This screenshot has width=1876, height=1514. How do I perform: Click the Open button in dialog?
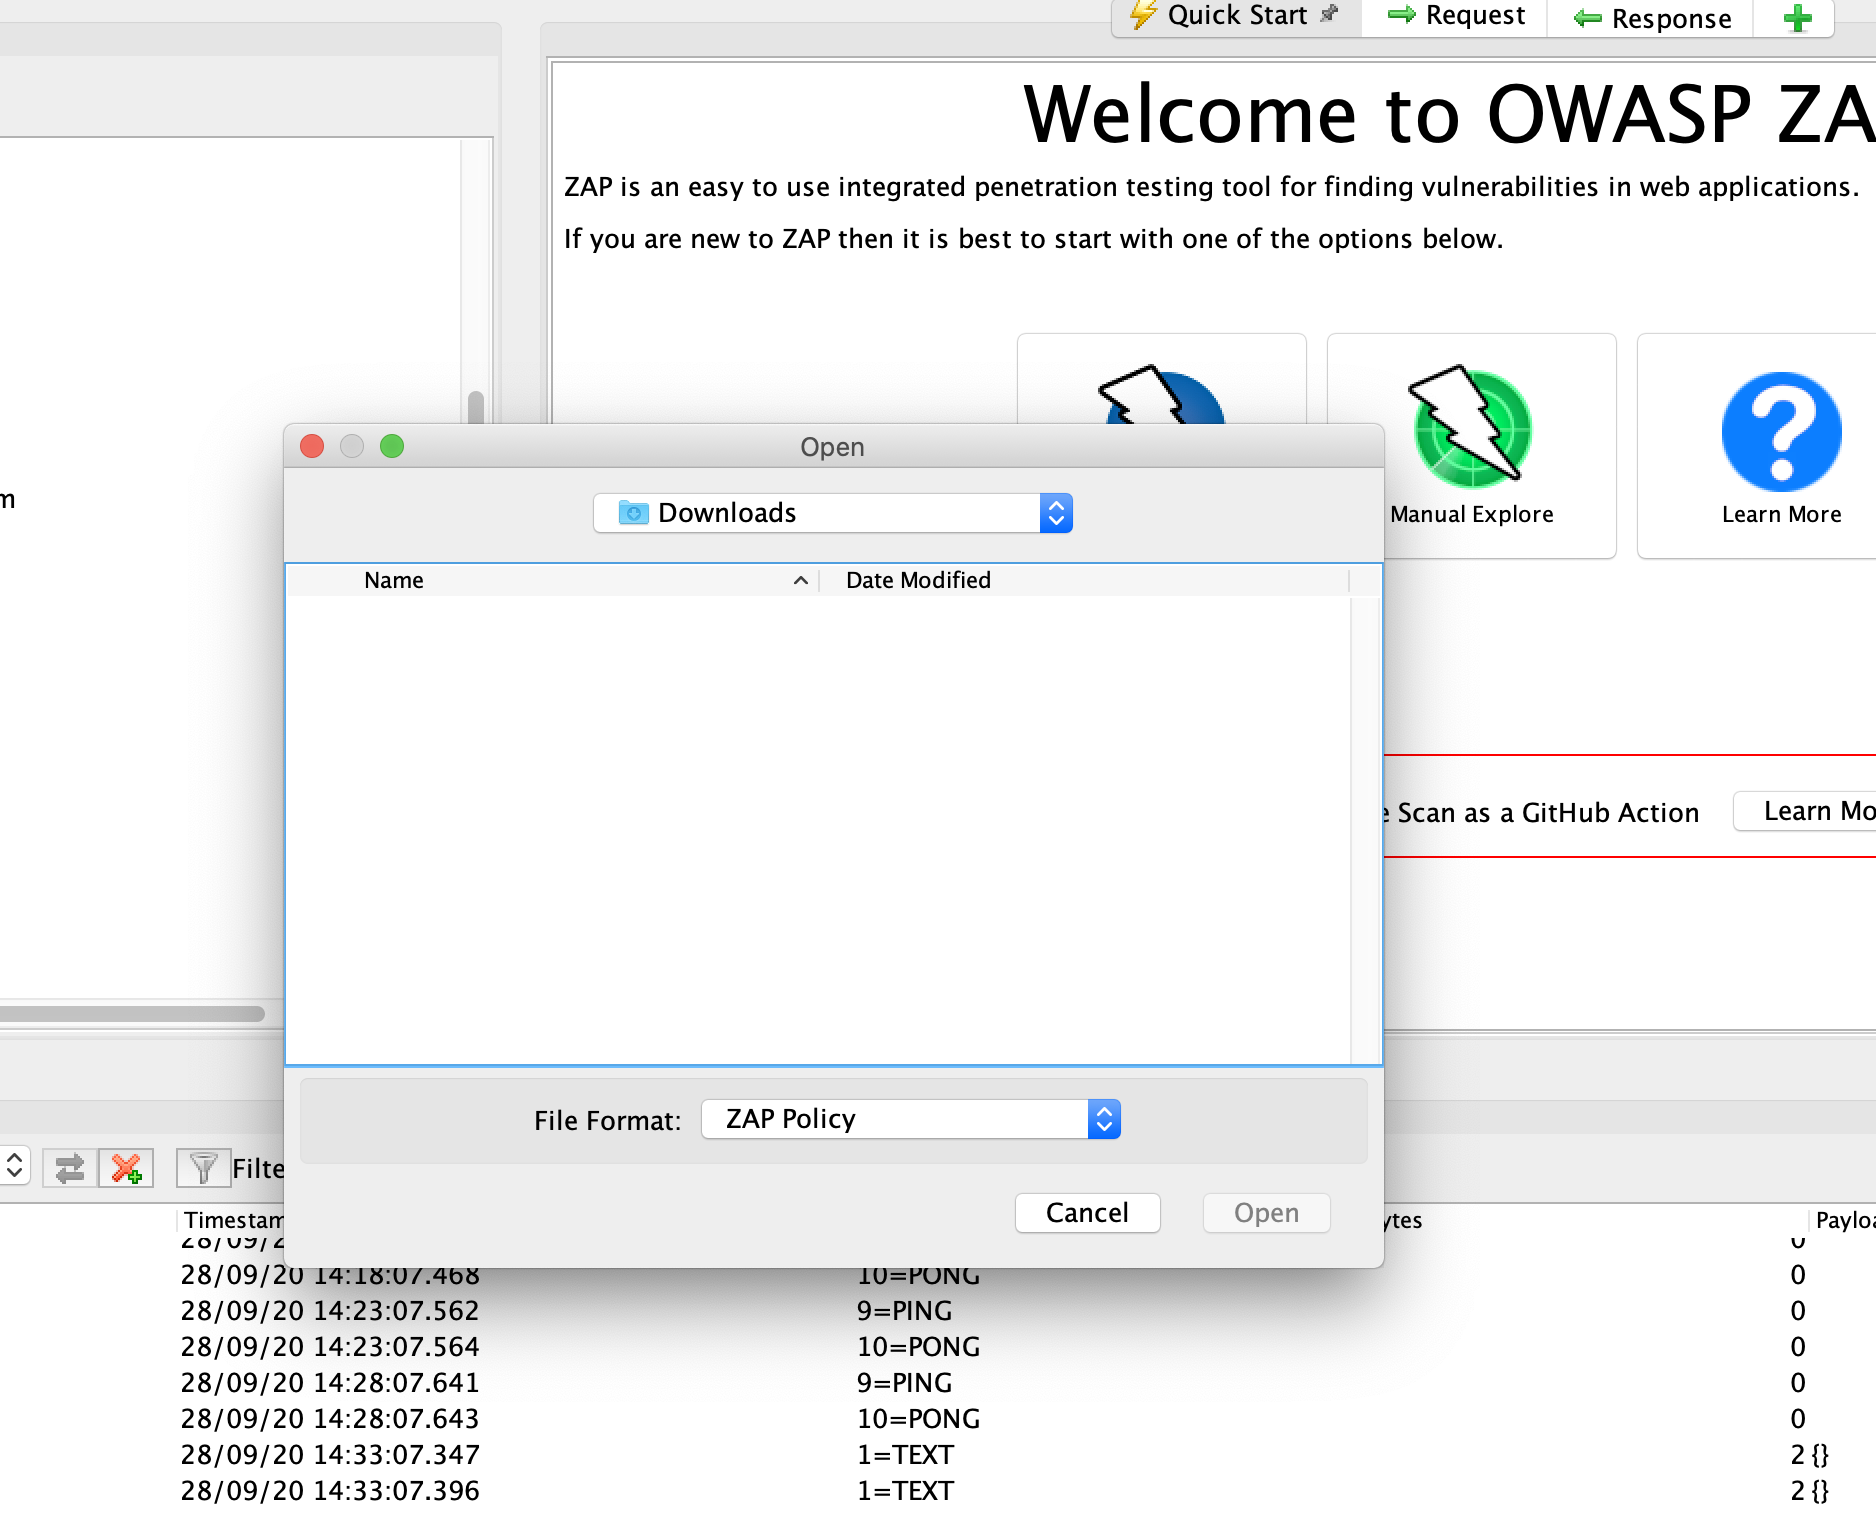tap(1266, 1213)
